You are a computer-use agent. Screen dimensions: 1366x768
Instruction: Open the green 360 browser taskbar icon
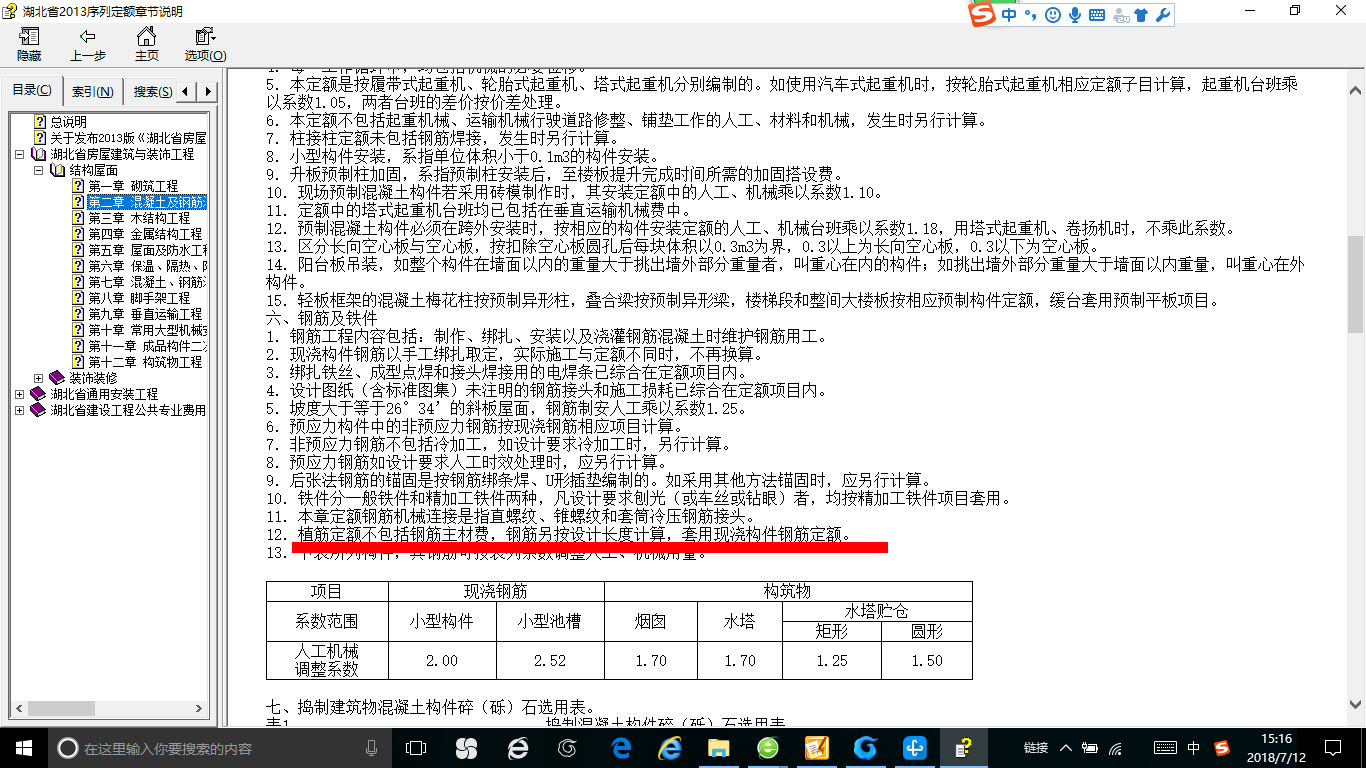768,748
